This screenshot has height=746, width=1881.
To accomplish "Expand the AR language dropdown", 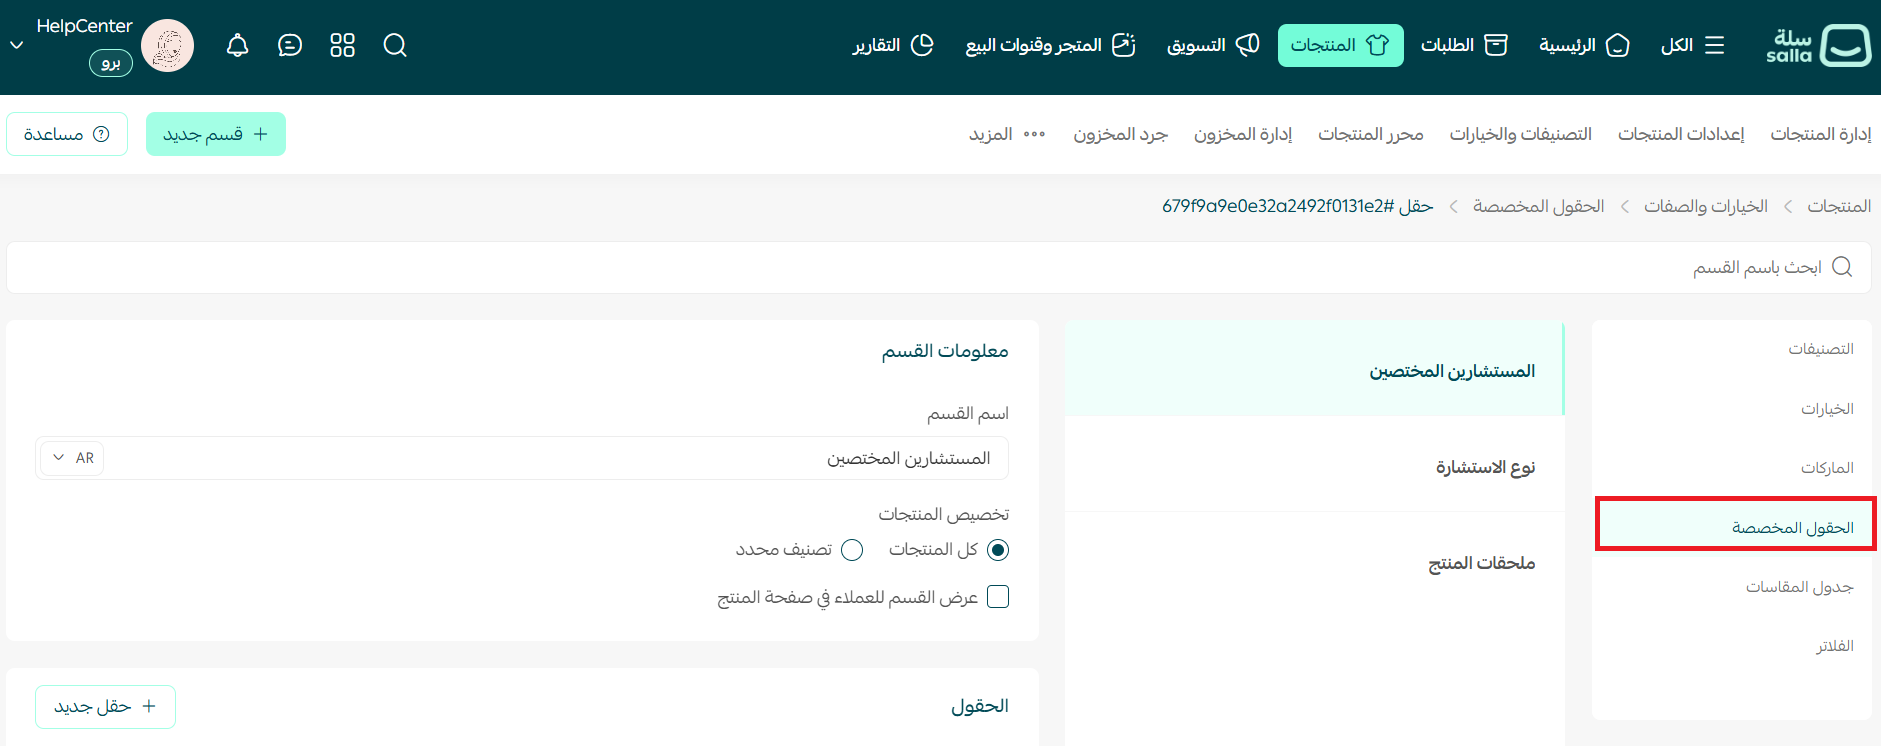I will [x=72, y=458].
